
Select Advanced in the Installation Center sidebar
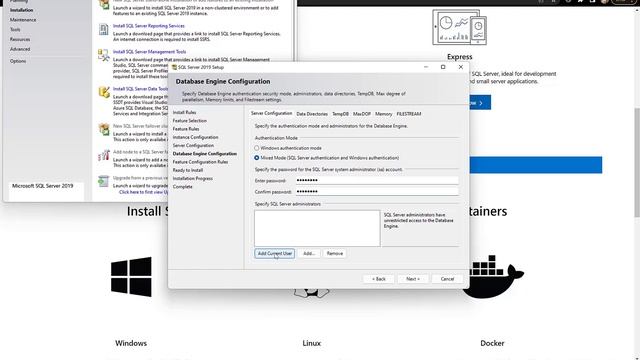point(20,49)
